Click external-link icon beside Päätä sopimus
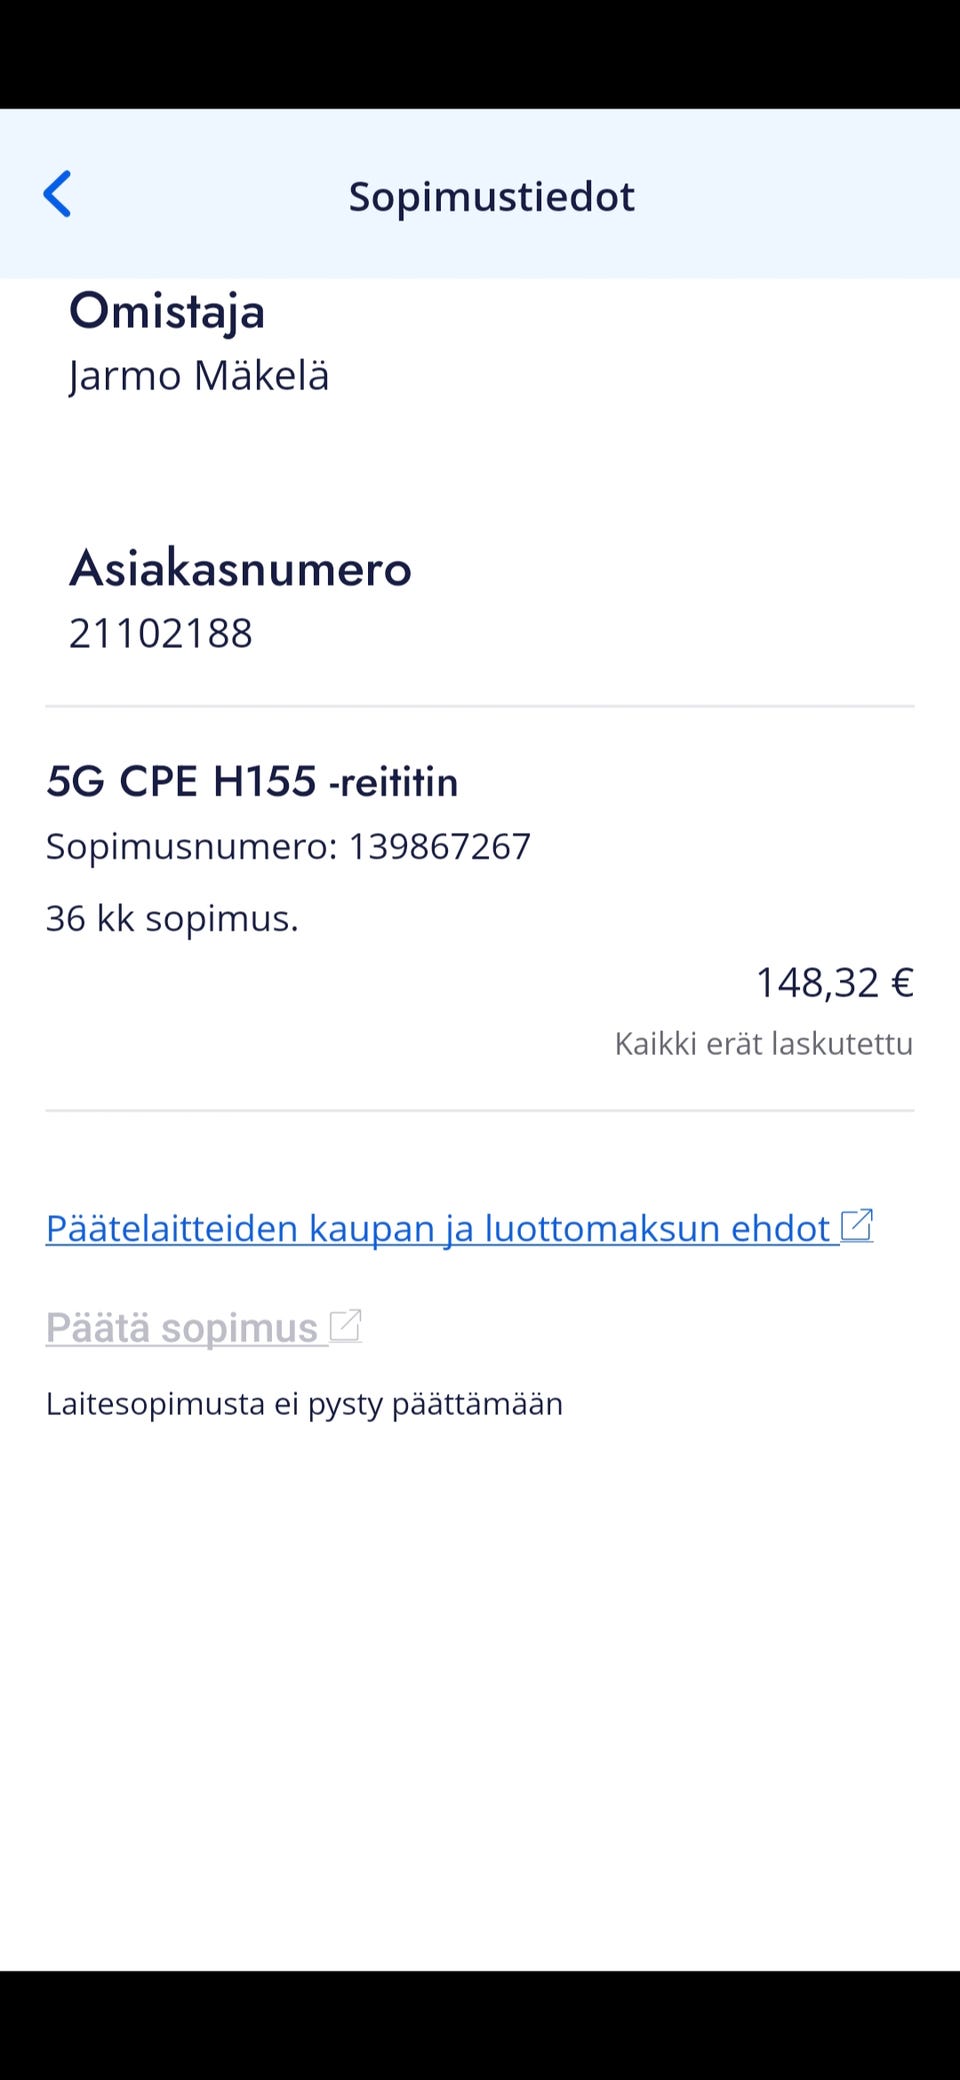This screenshot has height=2080, width=960. pyautogui.click(x=345, y=1326)
